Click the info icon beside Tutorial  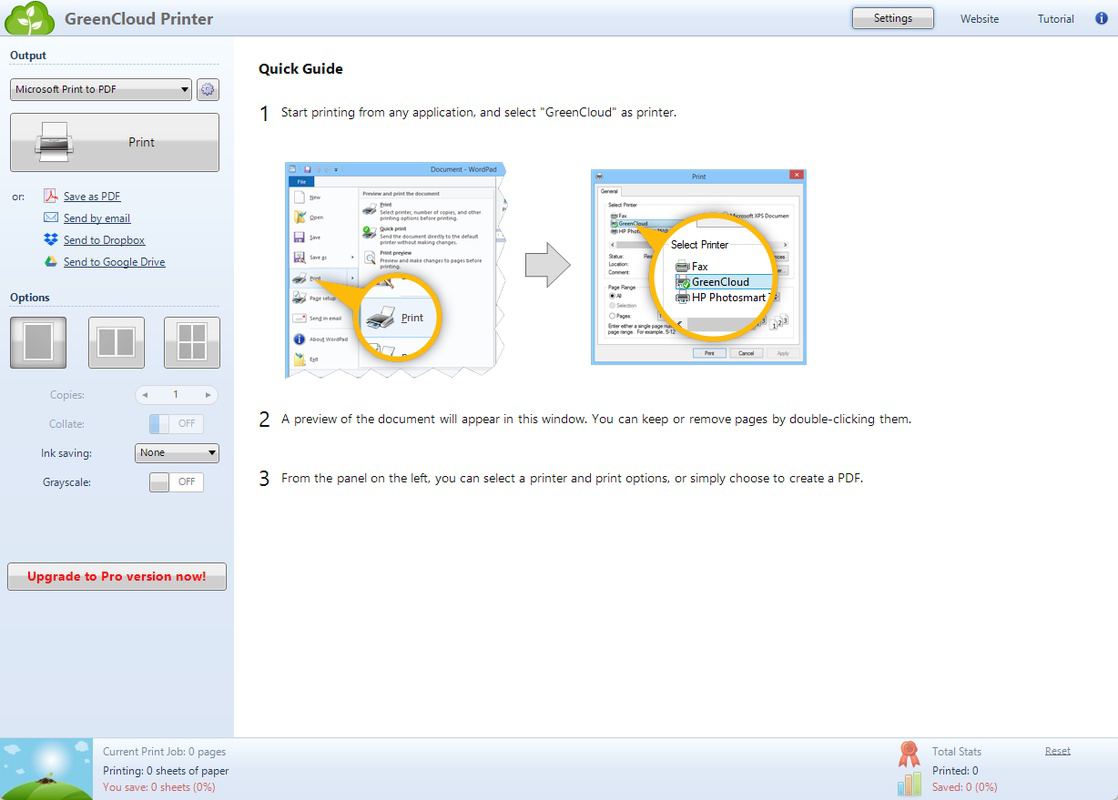click(x=1101, y=19)
